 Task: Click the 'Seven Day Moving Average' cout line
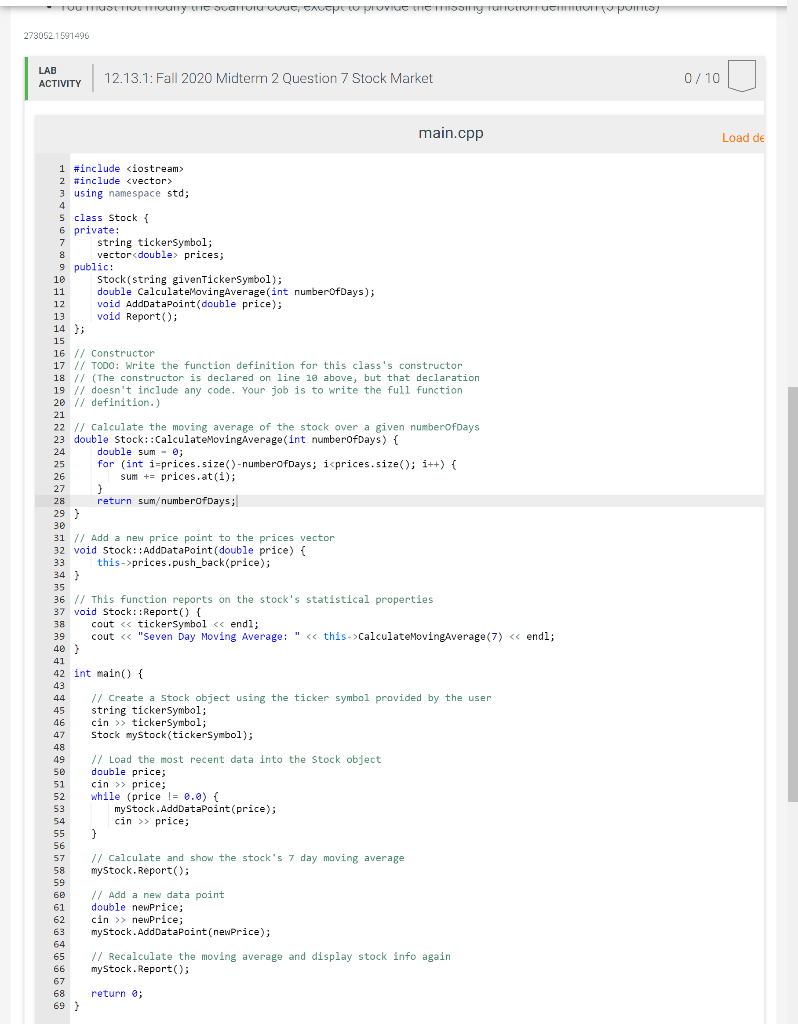[x=323, y=637]
